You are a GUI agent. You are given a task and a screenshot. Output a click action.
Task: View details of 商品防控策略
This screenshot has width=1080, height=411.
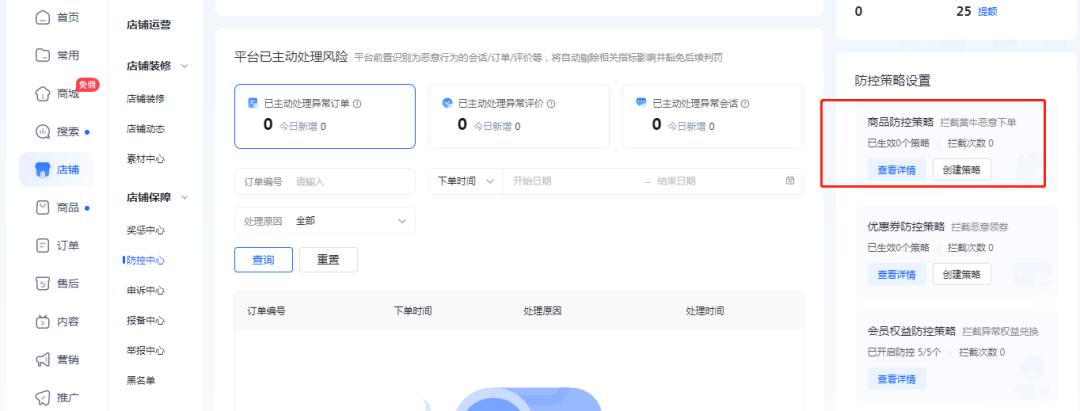click(x=897, y=170)
